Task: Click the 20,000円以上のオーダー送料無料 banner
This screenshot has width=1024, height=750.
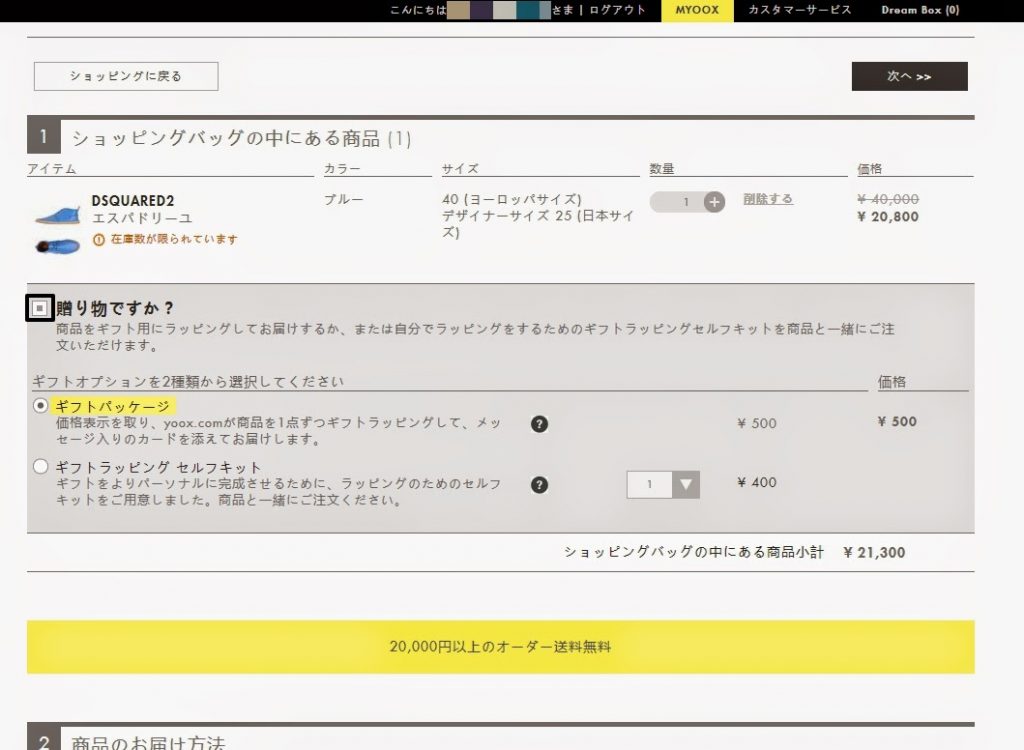Action: pos(500,647)
